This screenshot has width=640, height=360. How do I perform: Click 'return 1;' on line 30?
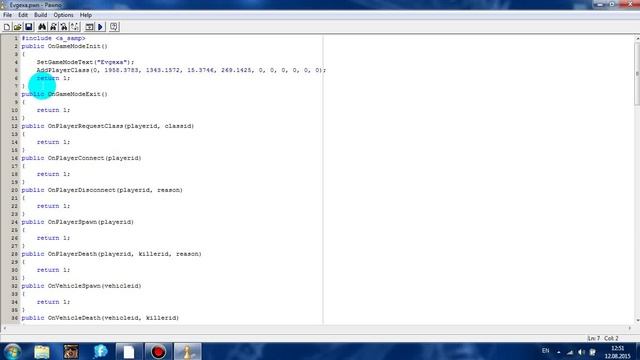coord(53,270)
